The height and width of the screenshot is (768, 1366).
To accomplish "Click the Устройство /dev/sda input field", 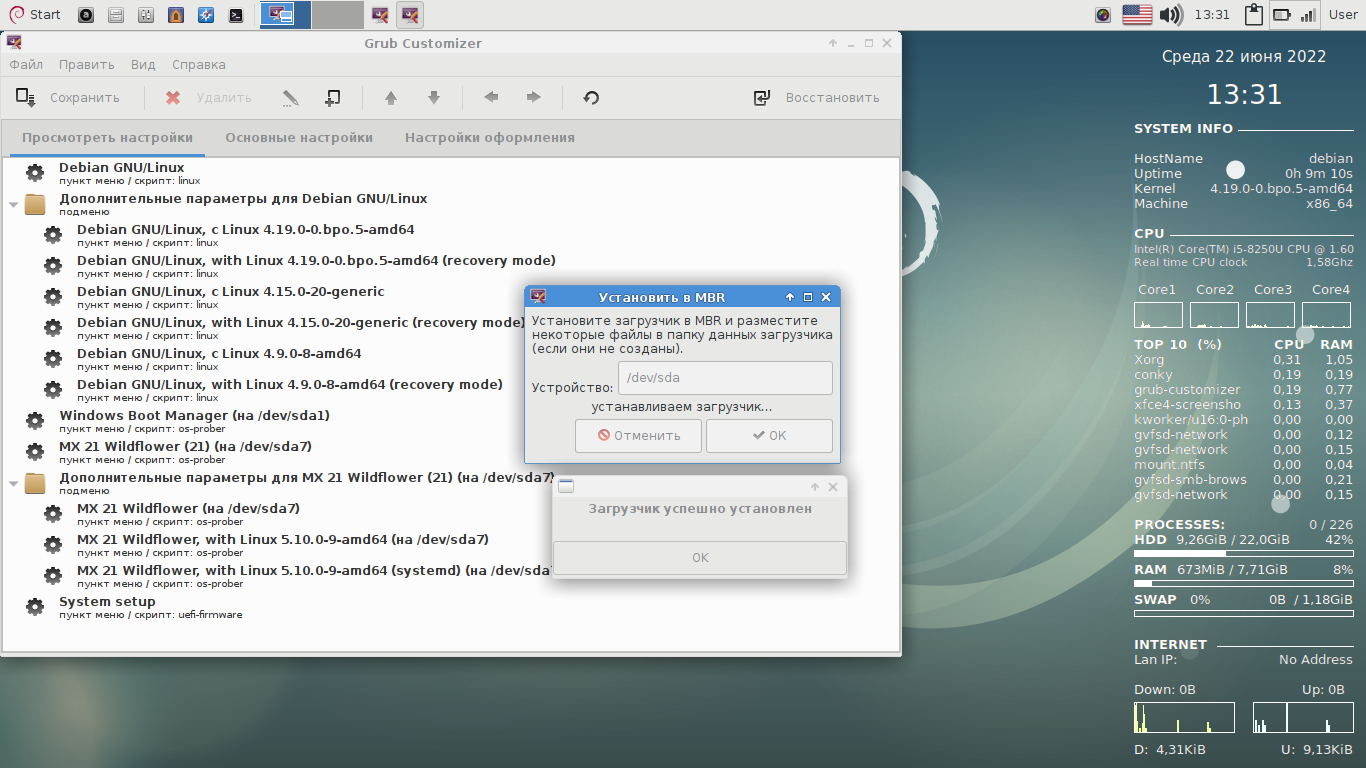I will (725, 378).
